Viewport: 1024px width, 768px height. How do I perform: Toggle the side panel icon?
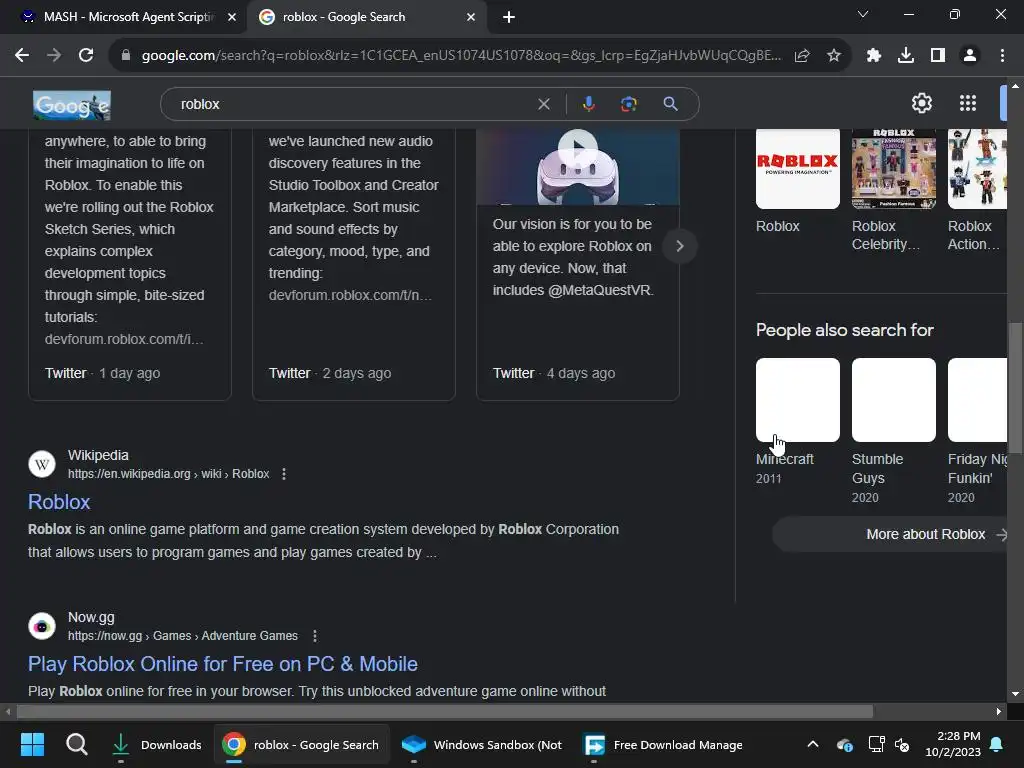(938, 56)
